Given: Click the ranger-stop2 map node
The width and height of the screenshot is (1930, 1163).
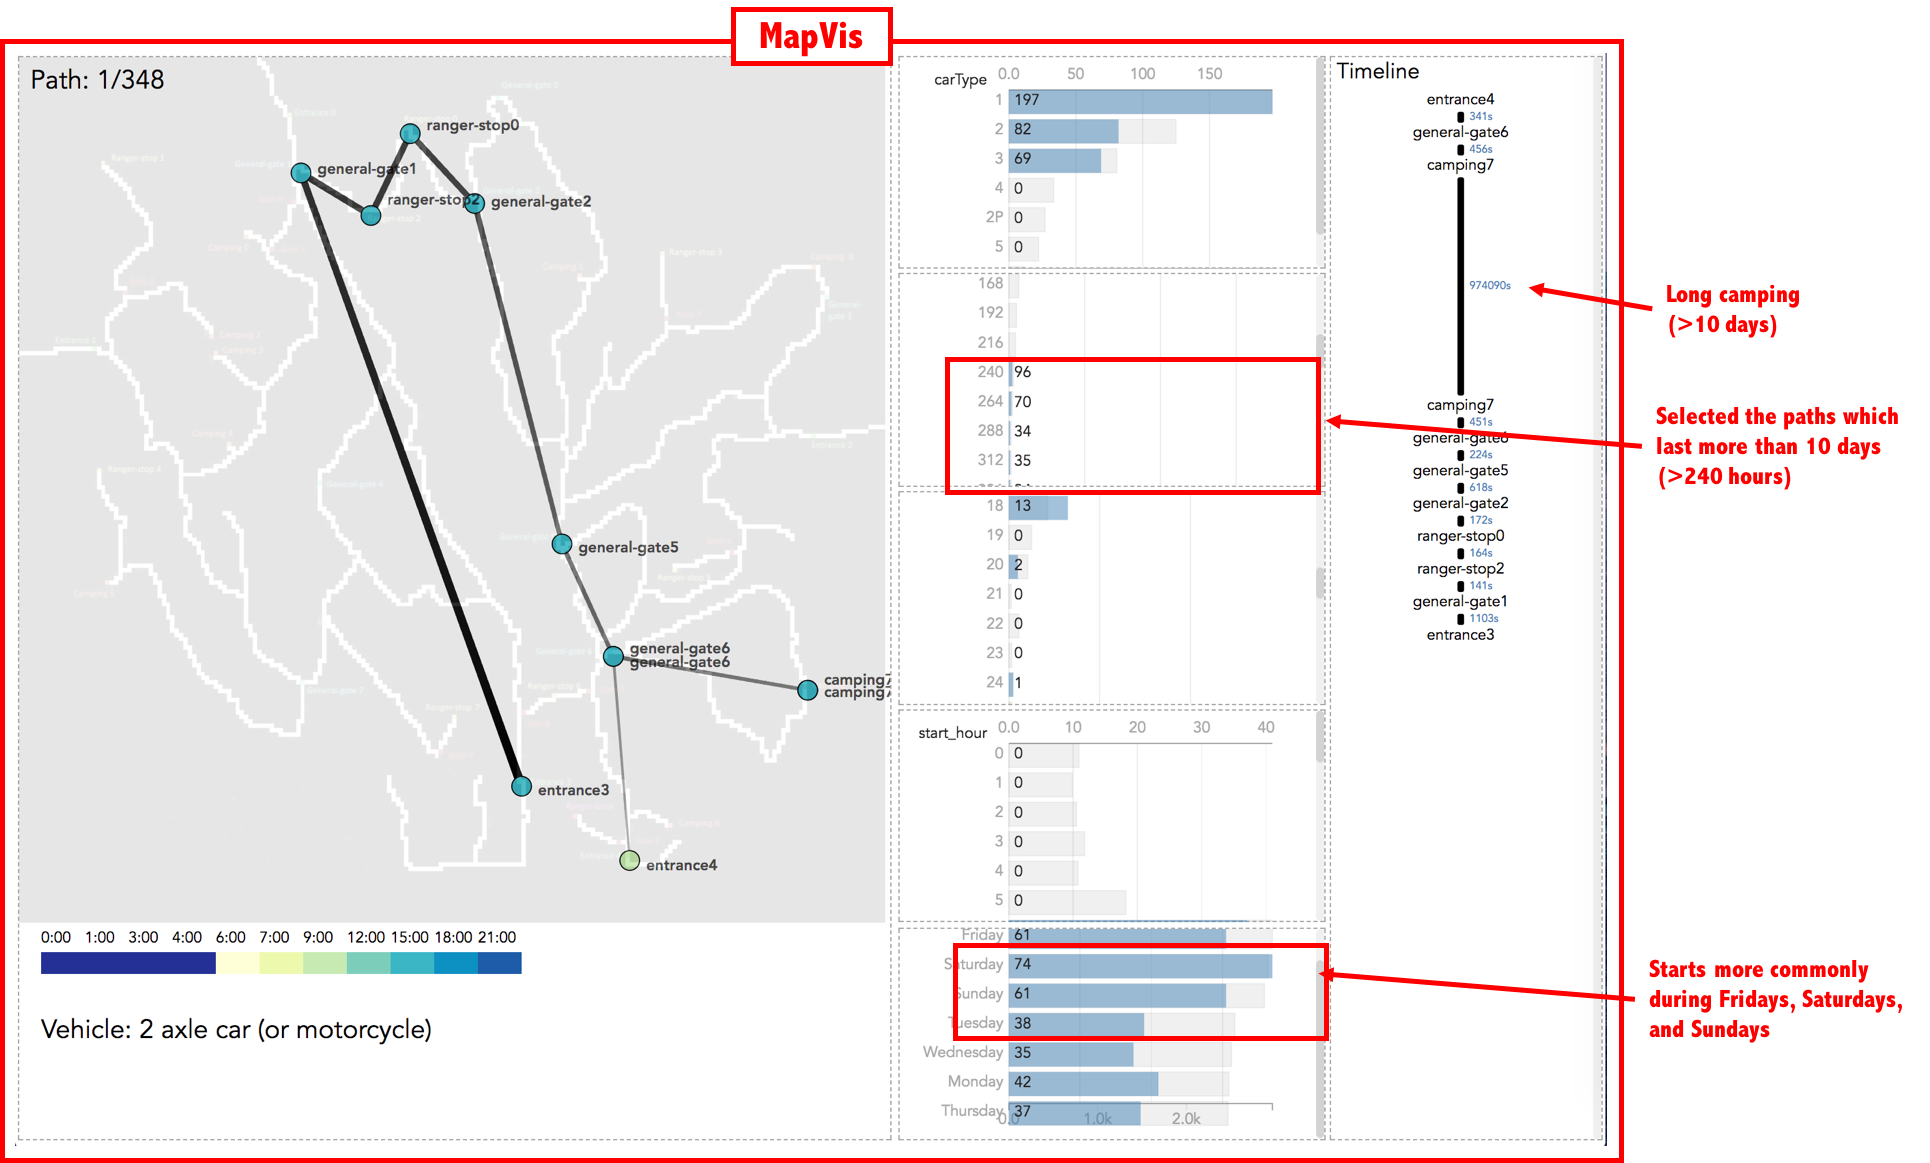Looking at the screenshot, I should tap(371, 215).
